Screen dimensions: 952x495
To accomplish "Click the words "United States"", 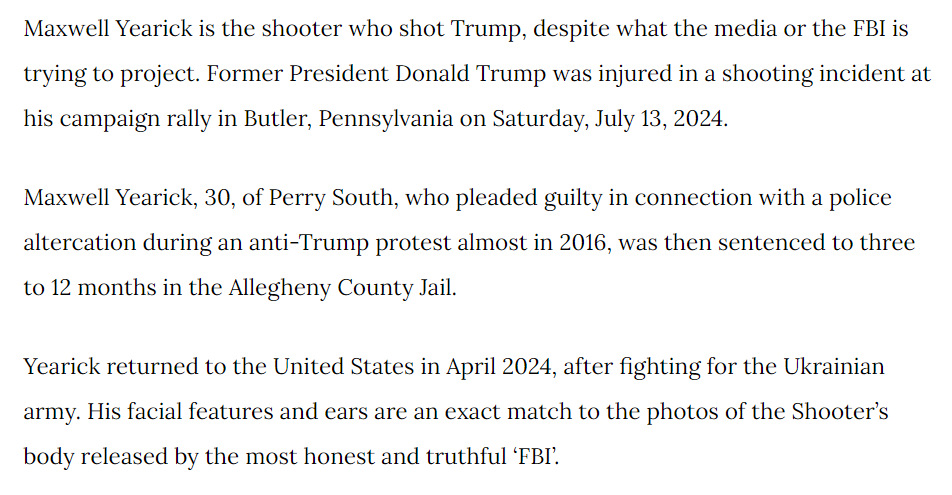I will click(337, 366).
